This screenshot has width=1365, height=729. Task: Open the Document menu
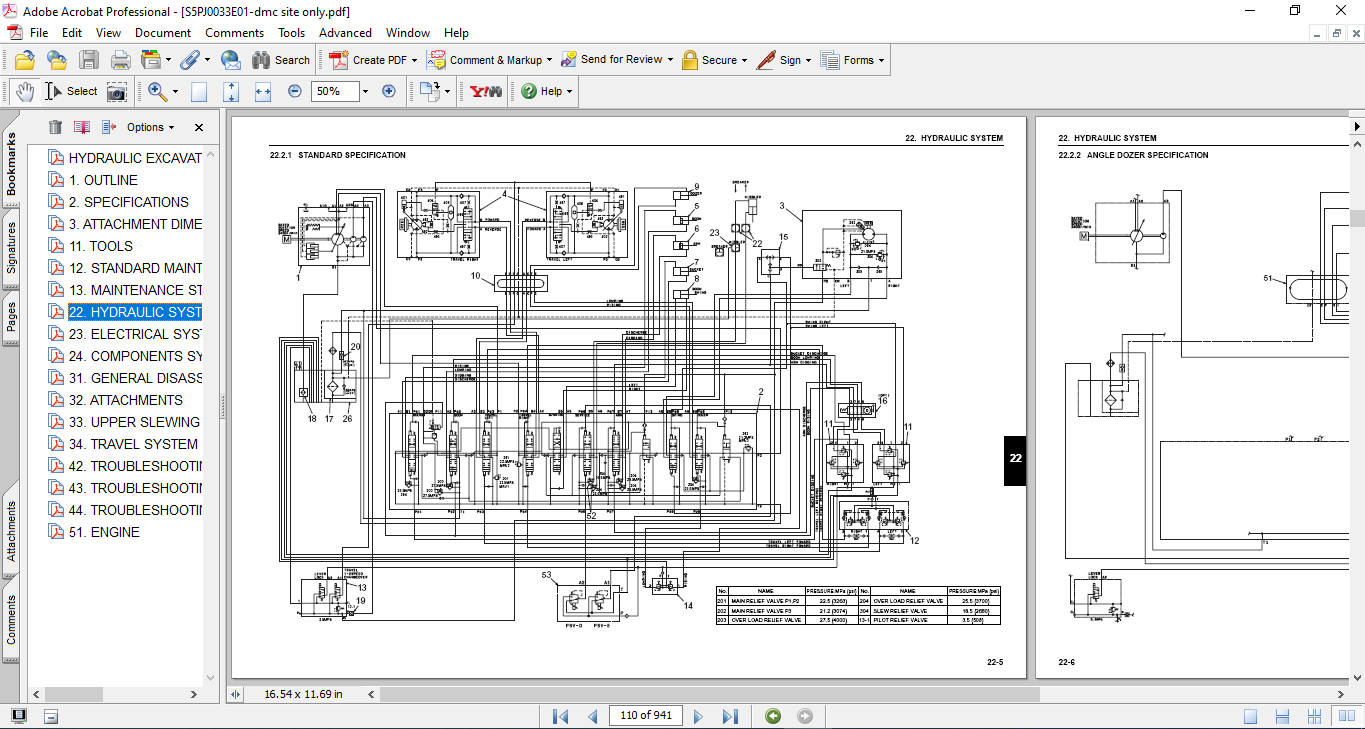click(x=163, y=33)
